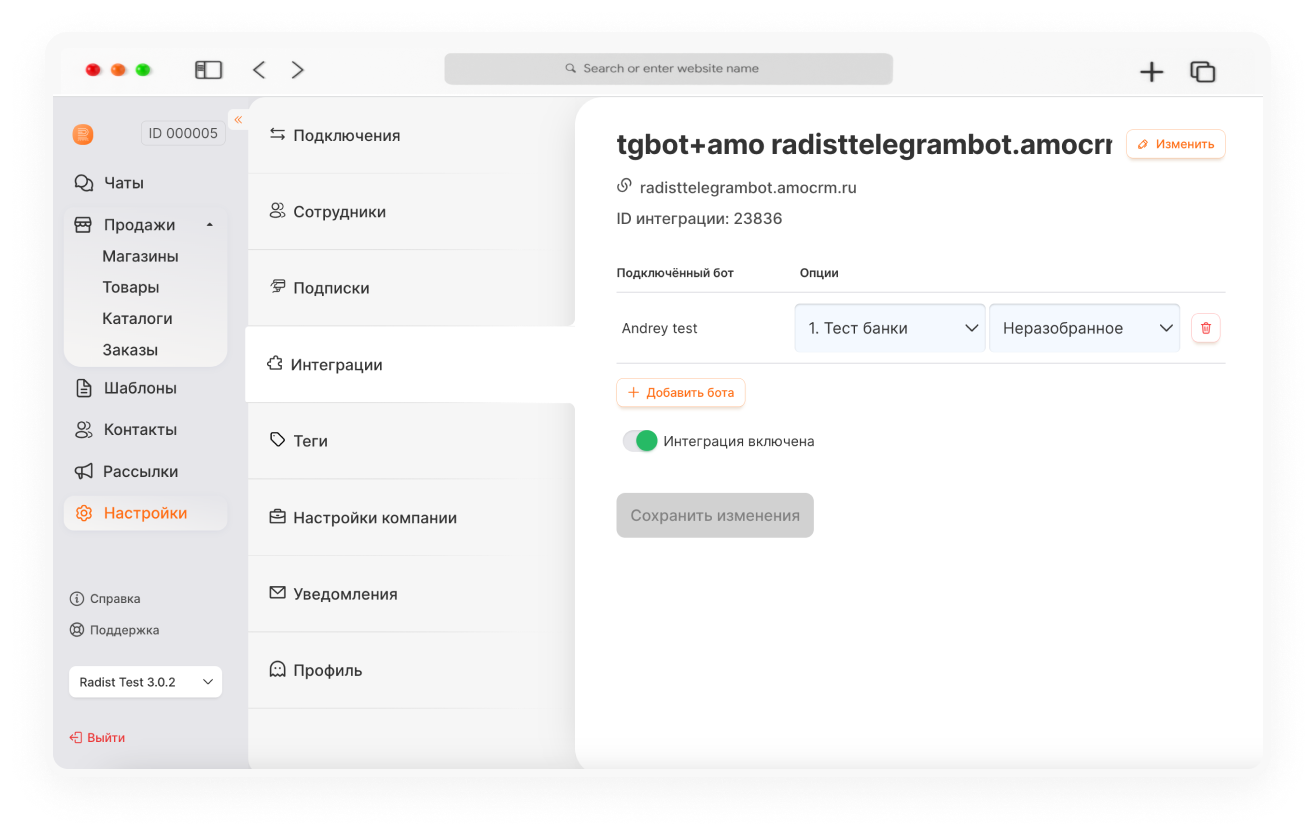
Task: Click the Добавить бота button
Action: point(681,393)
